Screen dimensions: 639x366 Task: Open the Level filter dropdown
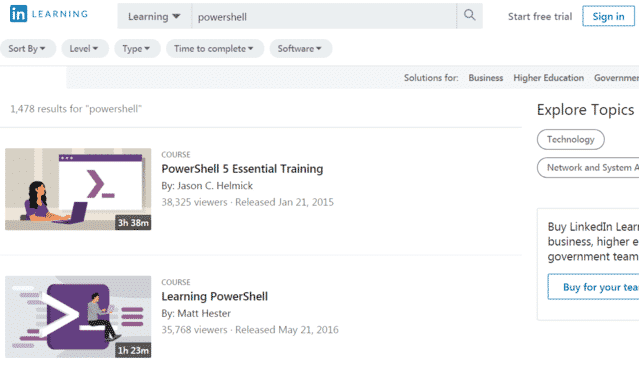(84, 49)
